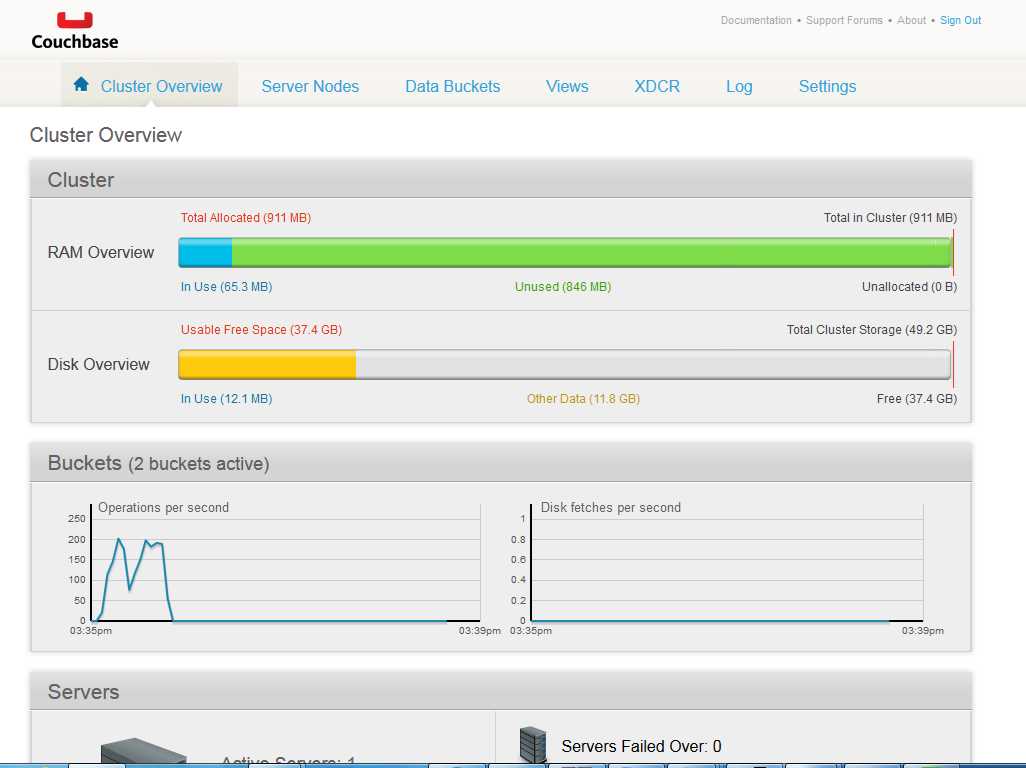Viewport: 1026px width, 768px height.
Task: Go to the Views tab
Action: 567,86
